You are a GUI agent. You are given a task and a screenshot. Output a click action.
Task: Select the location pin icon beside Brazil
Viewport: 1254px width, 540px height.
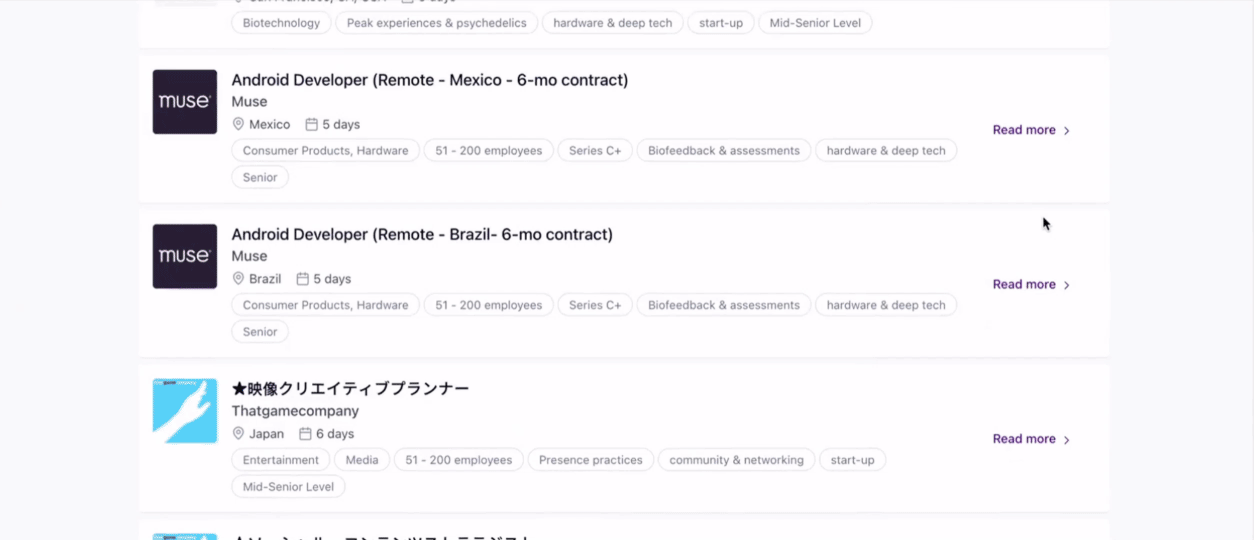(238, 279)
